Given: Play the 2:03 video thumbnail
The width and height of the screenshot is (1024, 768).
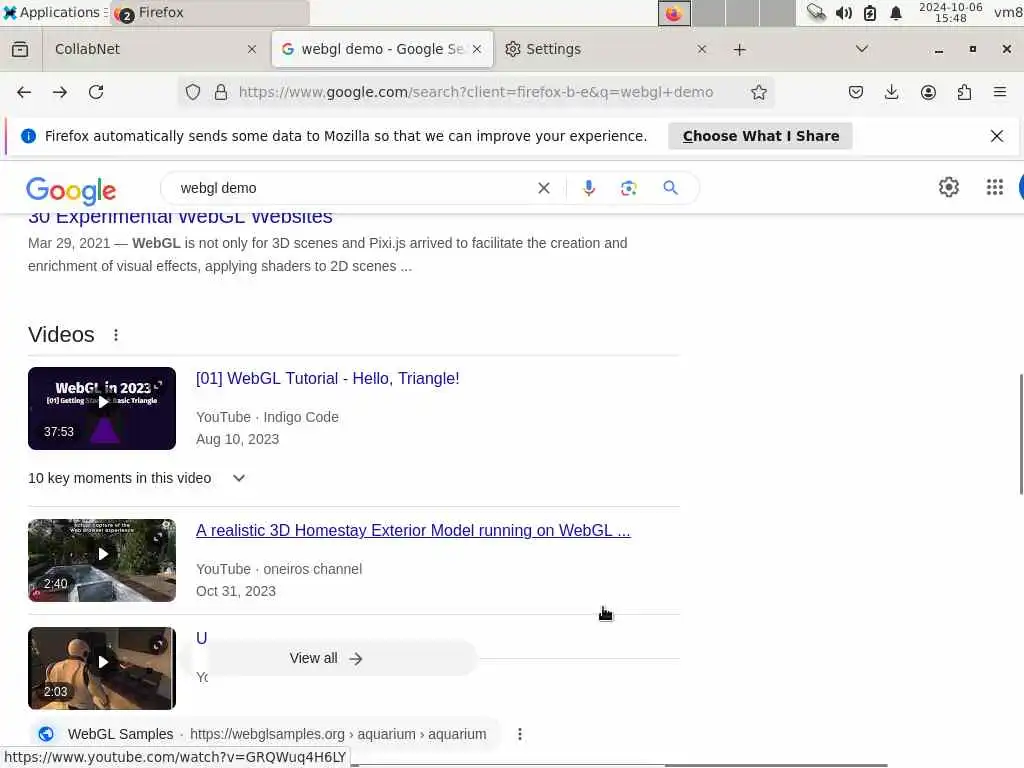Looking at the screenshot, I should 102,668.
